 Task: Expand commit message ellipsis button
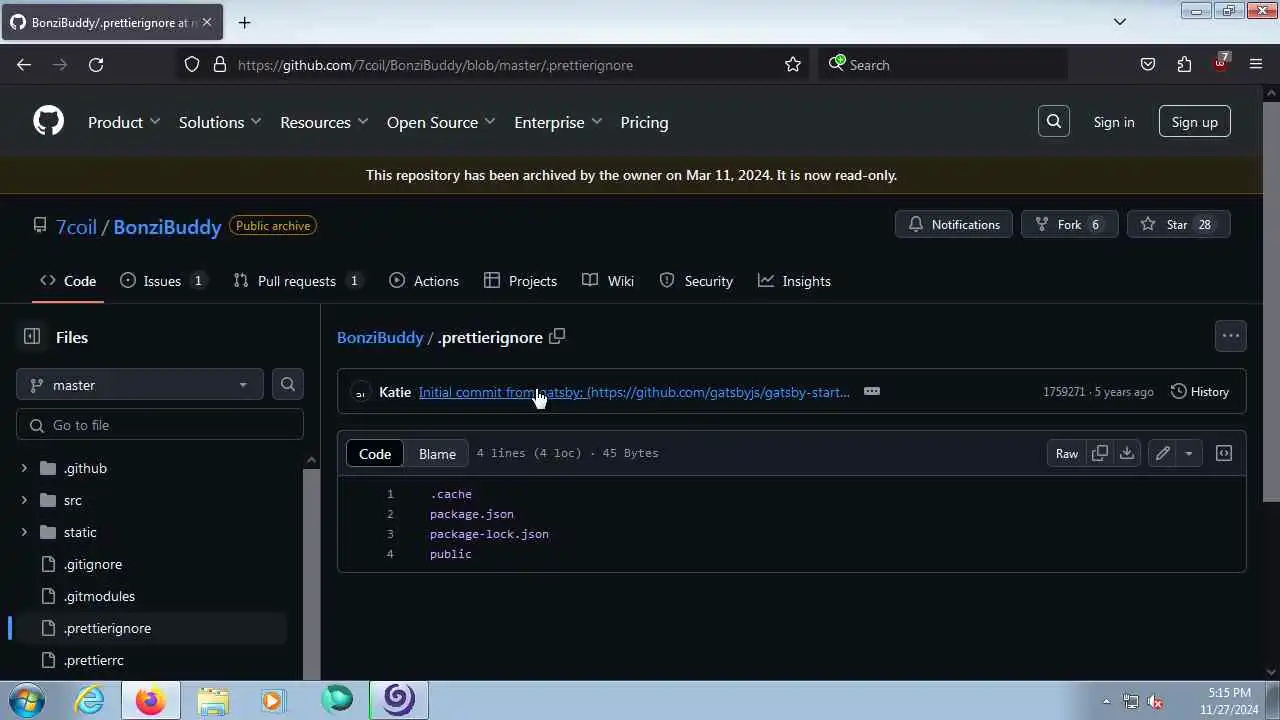coord(872,391)
